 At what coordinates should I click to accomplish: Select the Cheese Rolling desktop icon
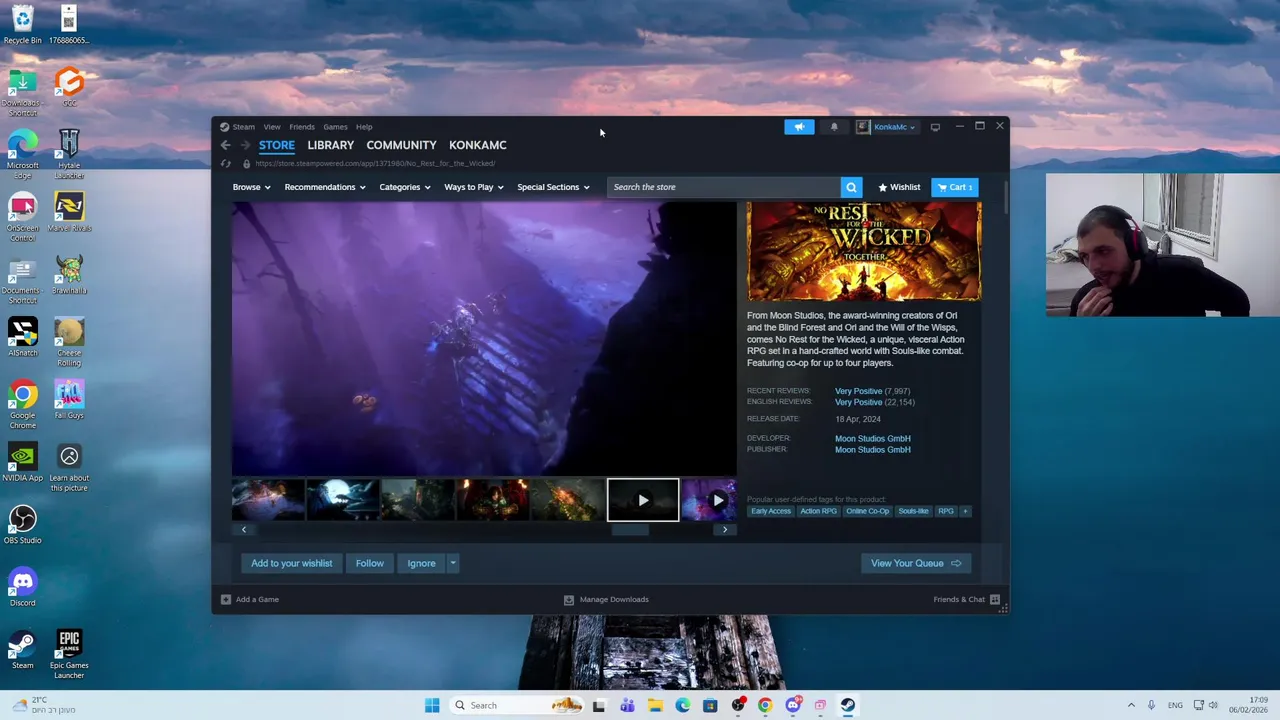coord(69,342)
